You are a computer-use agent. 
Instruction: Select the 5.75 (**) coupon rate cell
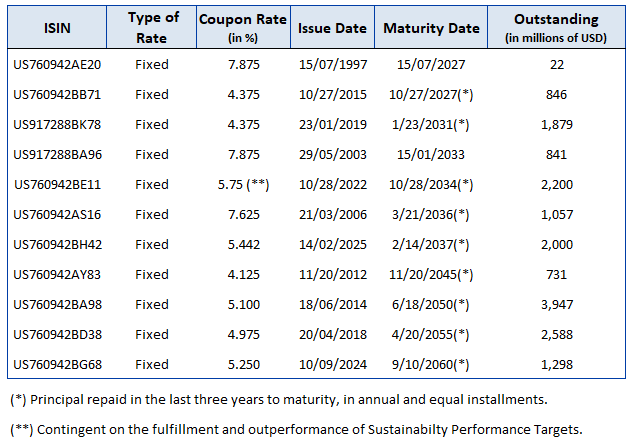[x=244, y=185]
